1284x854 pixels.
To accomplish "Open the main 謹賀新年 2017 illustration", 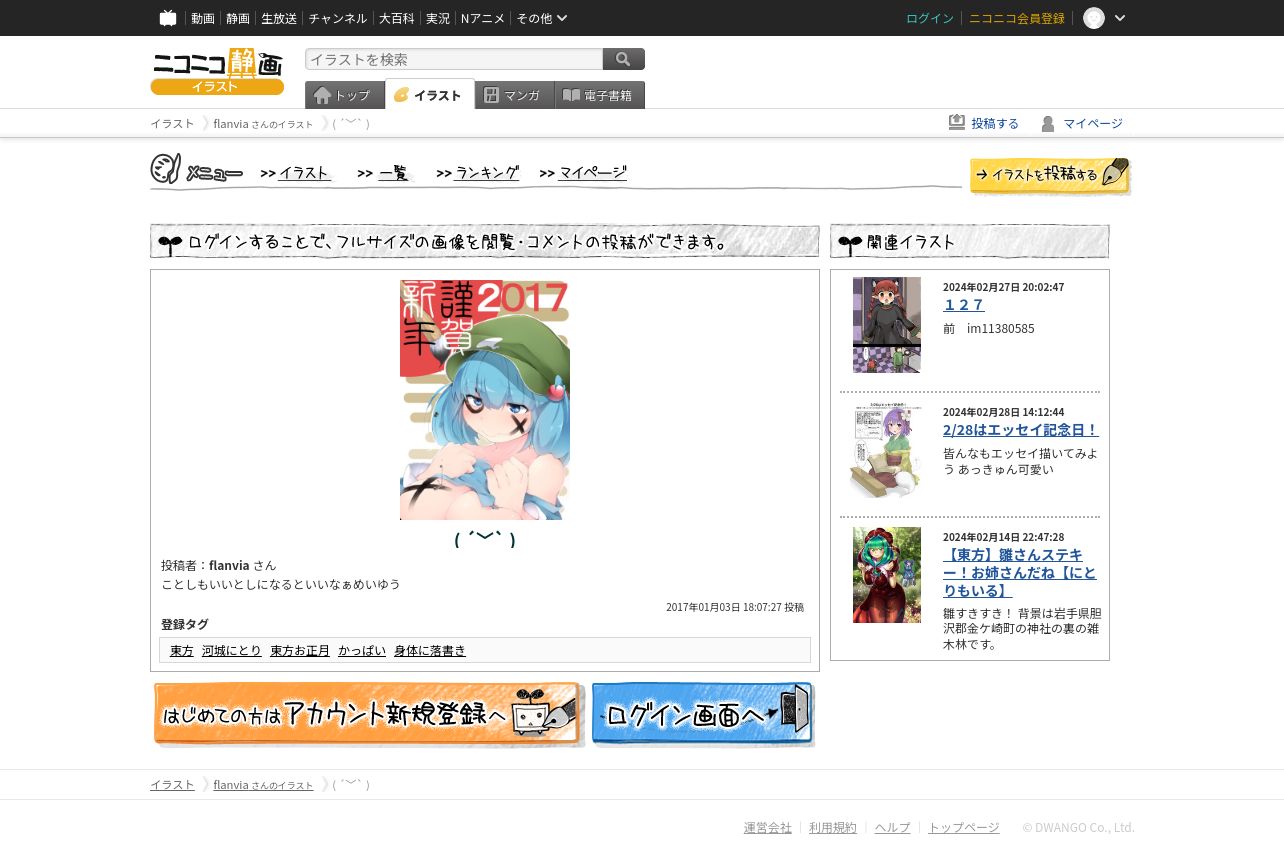I will [485, 400].
